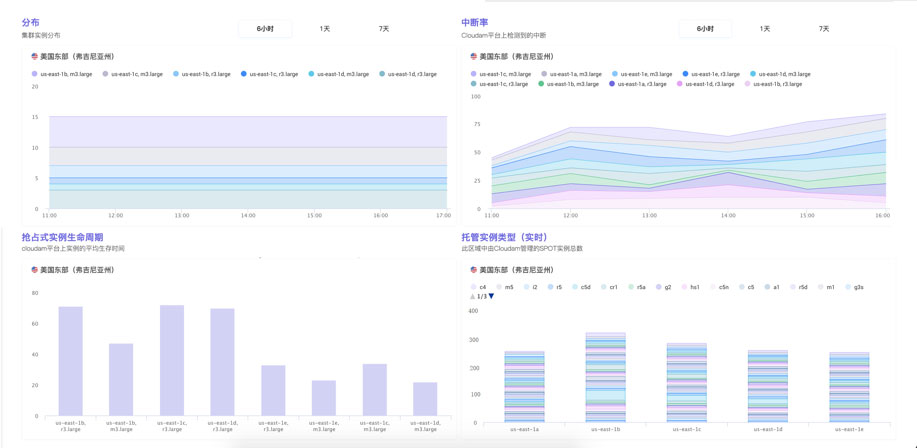This screenshot has height=448, width=917.
Task: Click the us-east-1c stacked bar
Action: pos(687,382)
